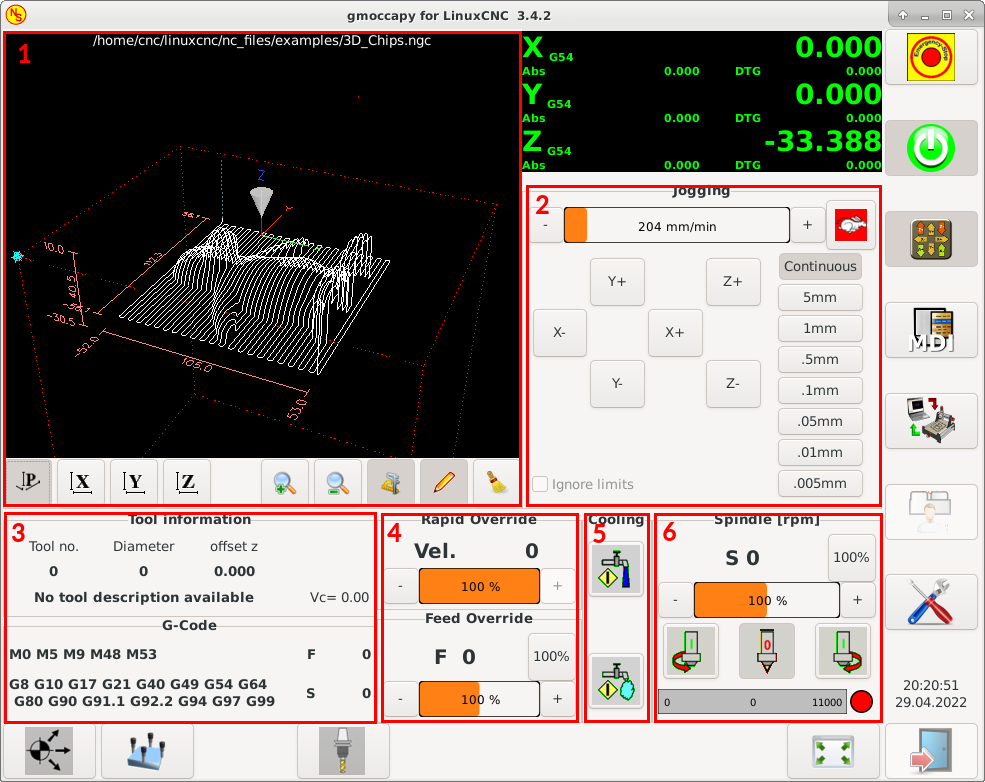The width and height of the screenshot is (985, 782).
Task: Increase the feed override with plus
Action: (x=558, y=700)
